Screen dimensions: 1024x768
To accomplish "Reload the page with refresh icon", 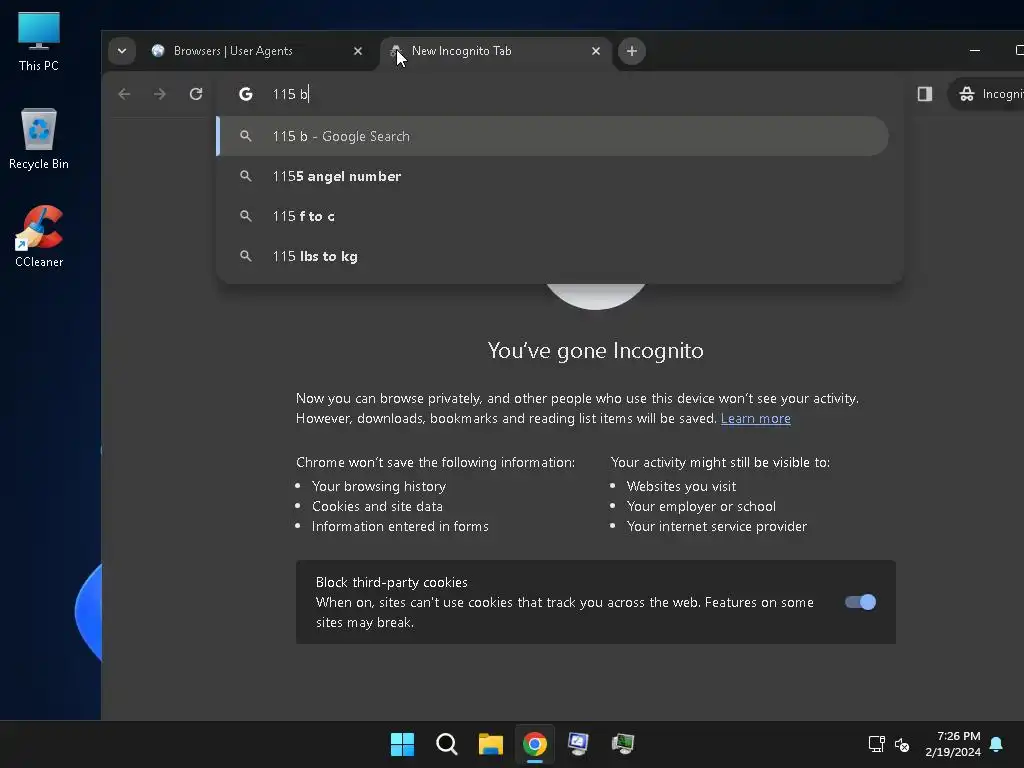I will point(196,94).
